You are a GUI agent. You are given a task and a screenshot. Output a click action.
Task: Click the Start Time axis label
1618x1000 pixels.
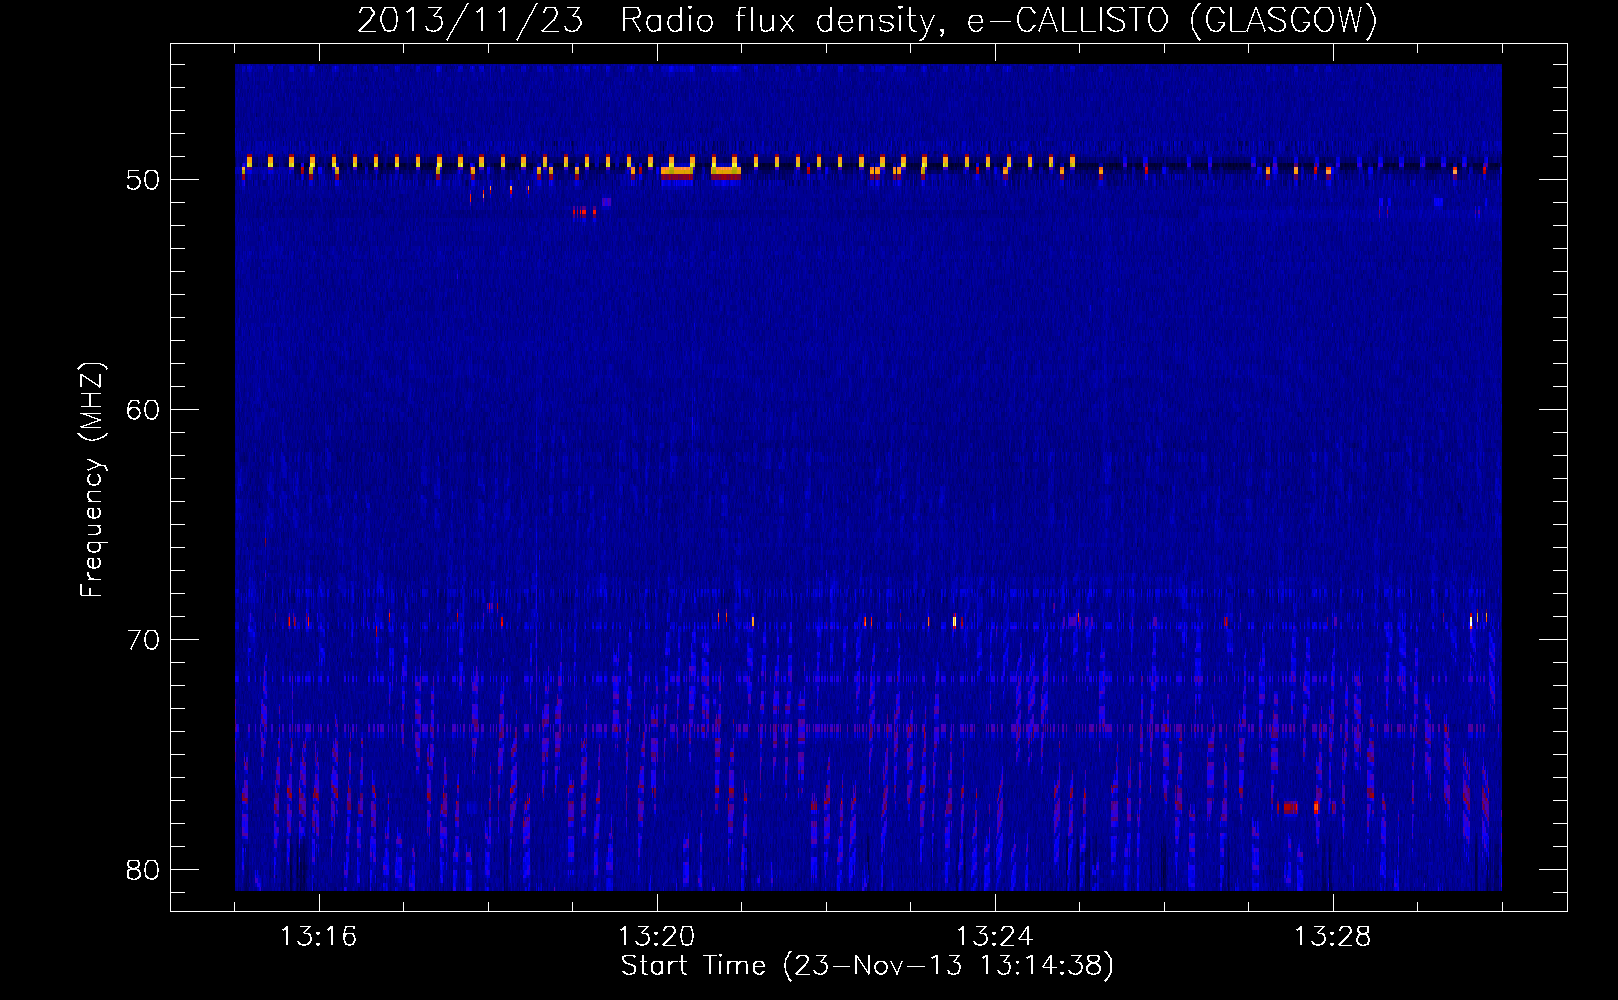(867, 966)
